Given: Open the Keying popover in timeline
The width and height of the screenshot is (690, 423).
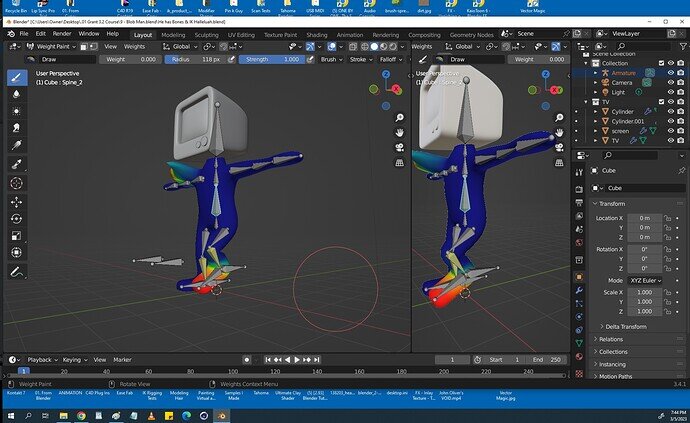Looking at the screenshot, I should pyautogui.click(x=74, y=360).
